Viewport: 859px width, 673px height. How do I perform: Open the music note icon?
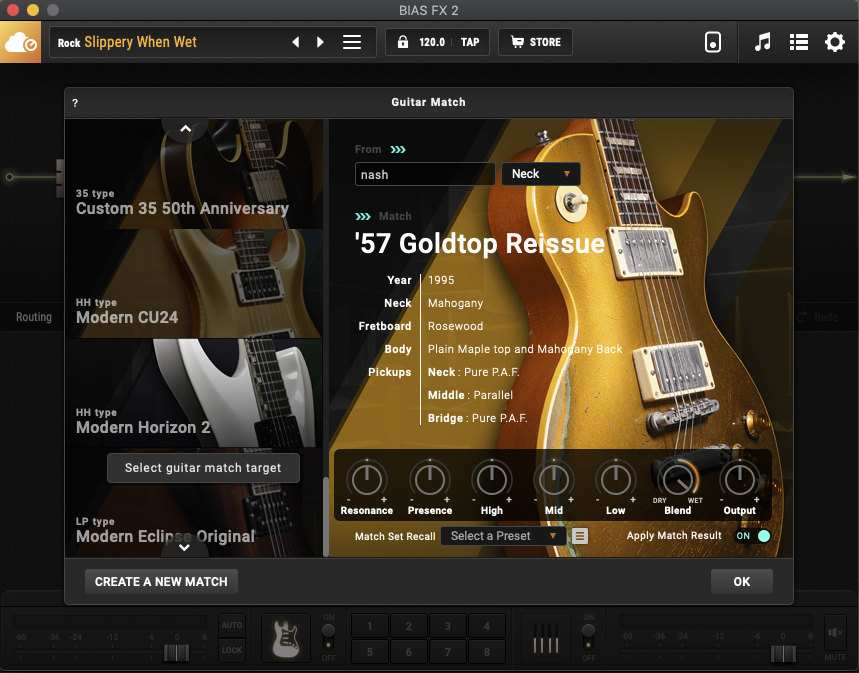coord(763,42)
